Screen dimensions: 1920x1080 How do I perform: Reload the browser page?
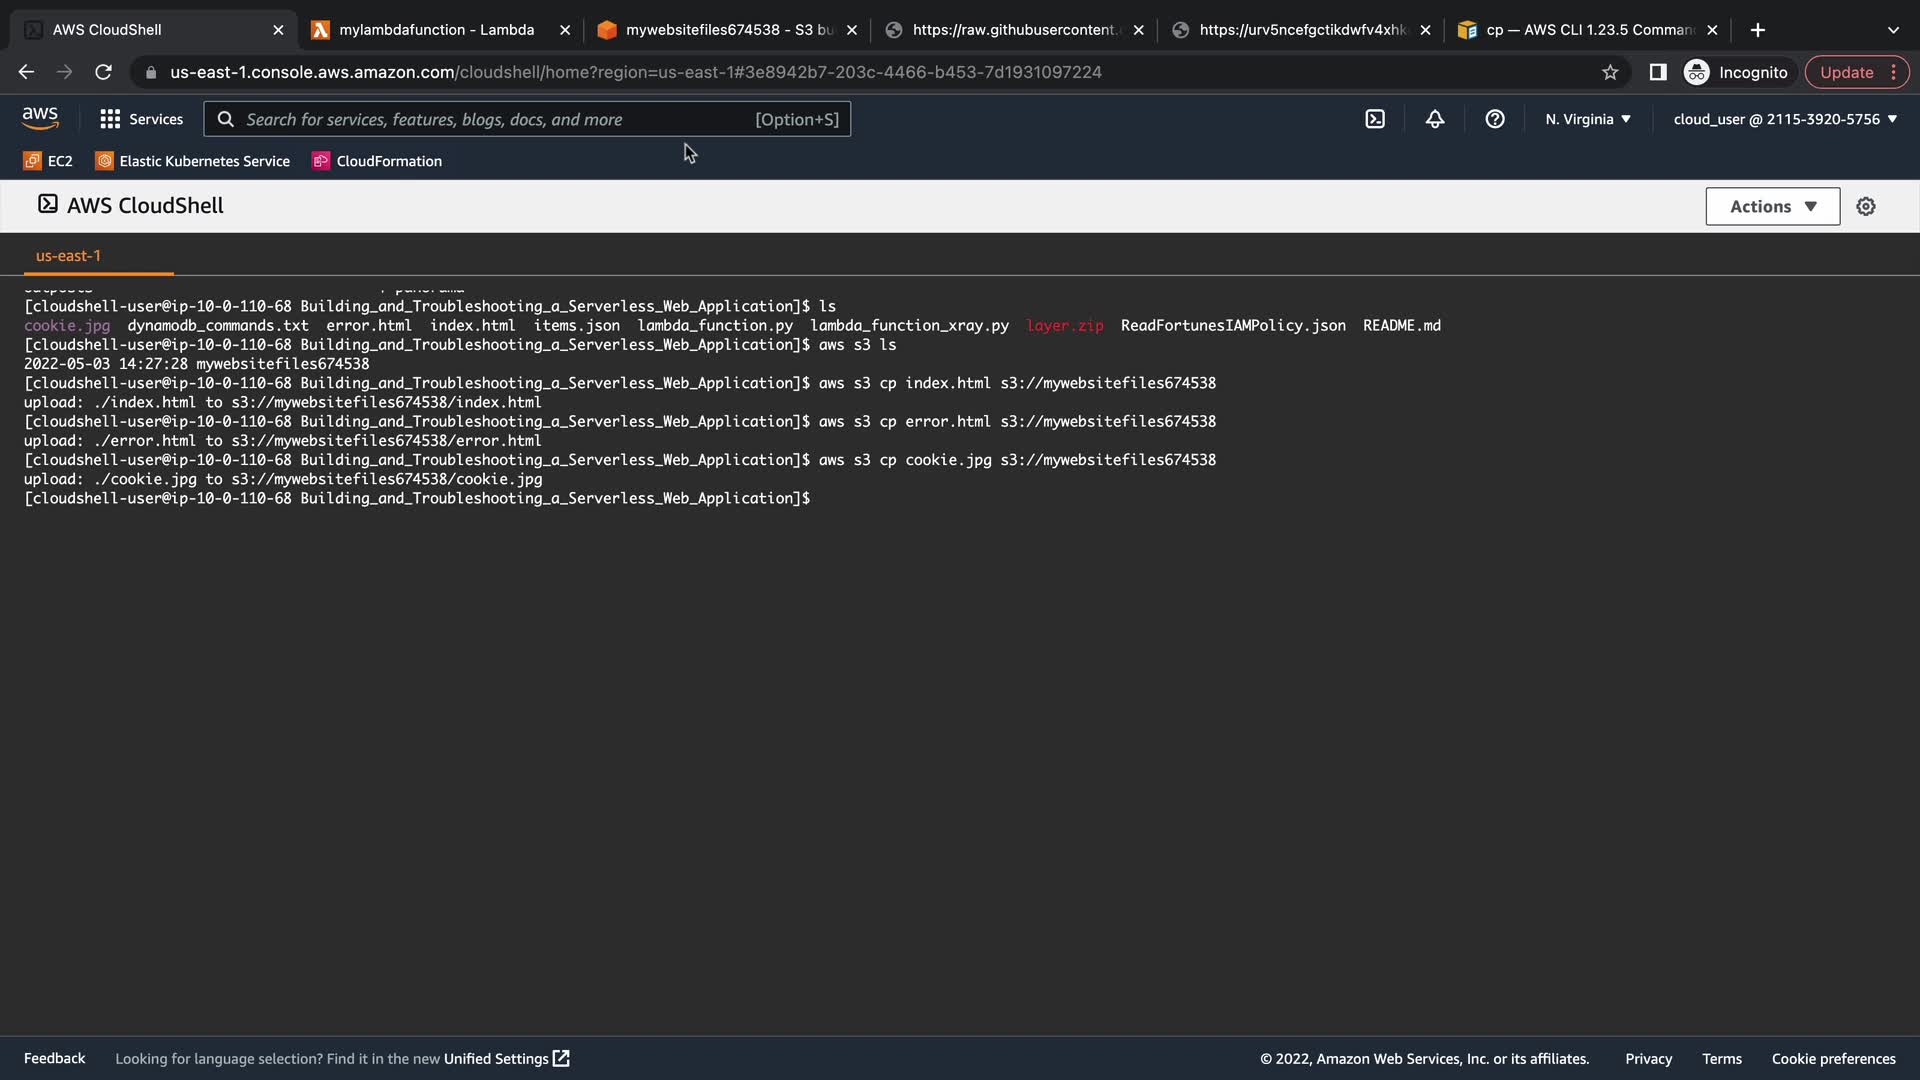click(x=103, y=72)
